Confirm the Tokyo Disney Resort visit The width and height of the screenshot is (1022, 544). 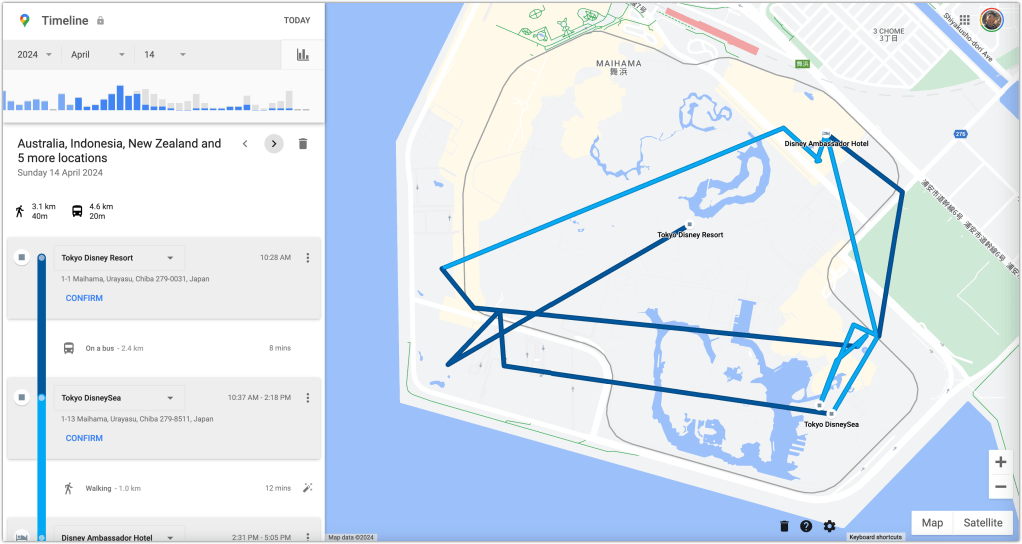(x=84, y=298)
